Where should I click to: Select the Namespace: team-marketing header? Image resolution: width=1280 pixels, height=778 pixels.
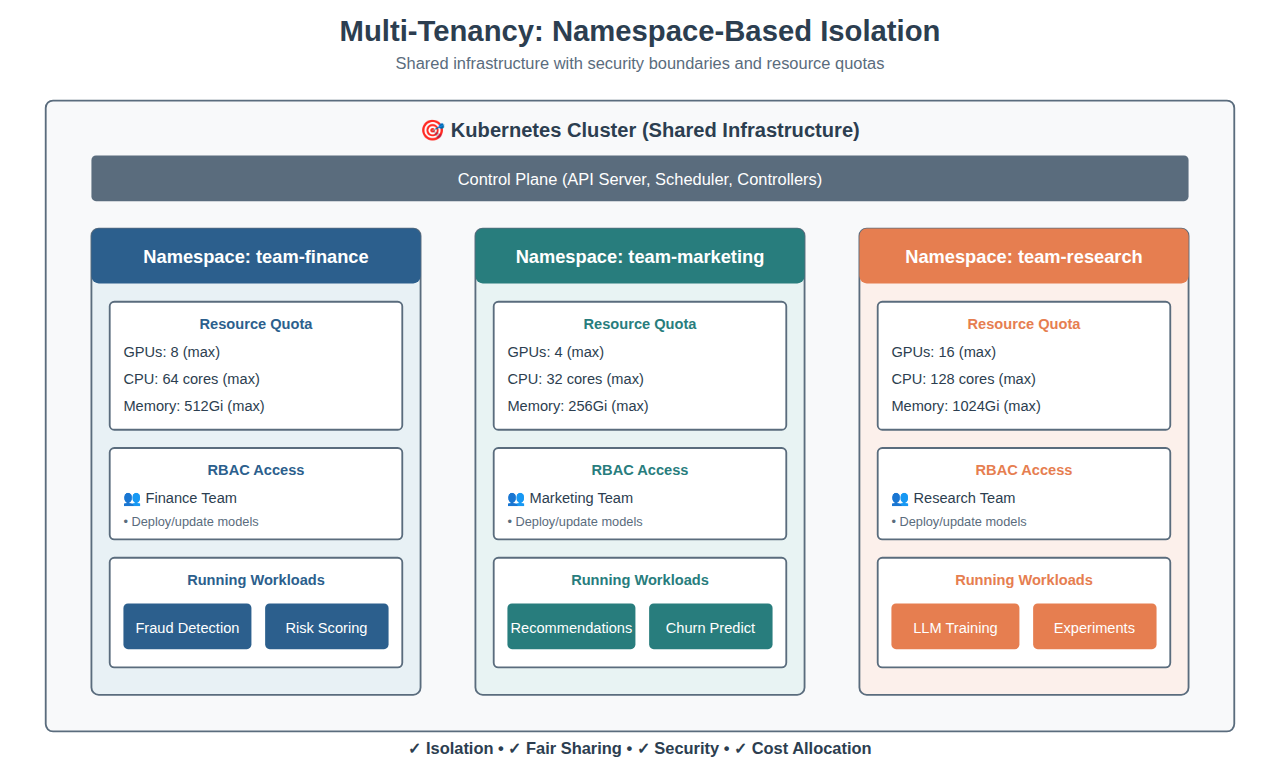[640, 257]
